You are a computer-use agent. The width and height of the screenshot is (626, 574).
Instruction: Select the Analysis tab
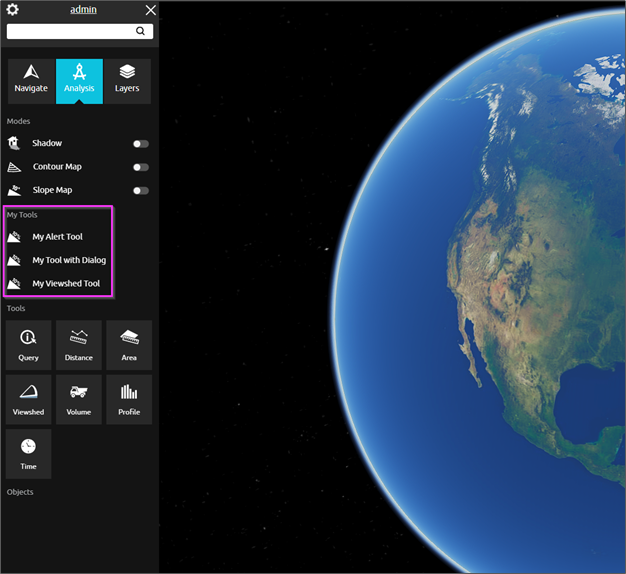(79, 81)
